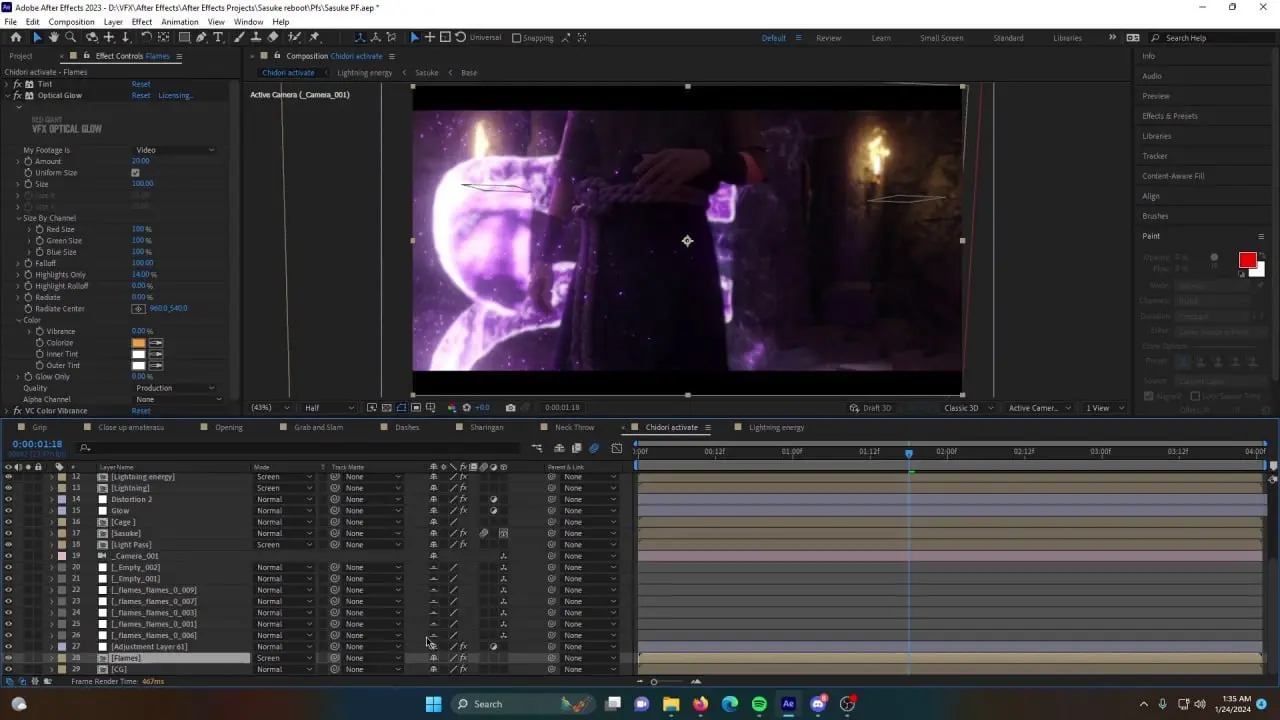Viewport: 1280px width, 720px height.
Task: Activate the Selection arrow tool
Action: coord(37,37)
